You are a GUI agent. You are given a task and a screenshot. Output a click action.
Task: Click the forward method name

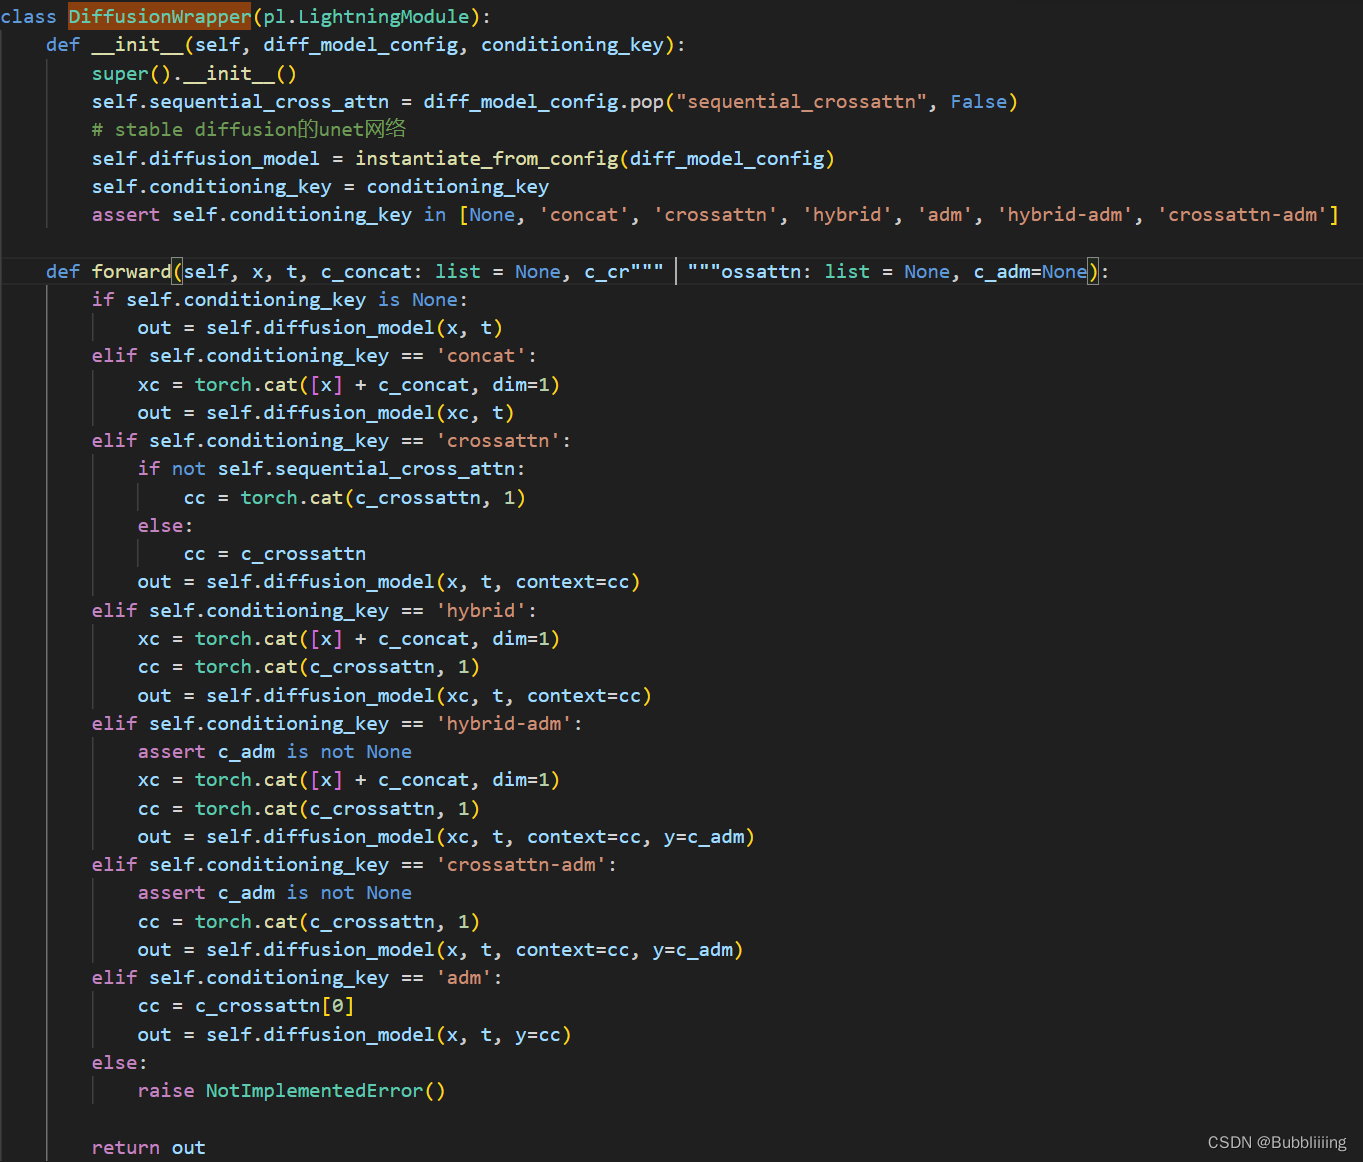[131, 272]
